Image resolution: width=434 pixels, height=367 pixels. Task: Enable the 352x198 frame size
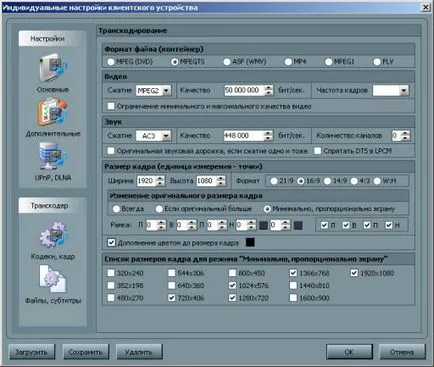click(111, 285)
